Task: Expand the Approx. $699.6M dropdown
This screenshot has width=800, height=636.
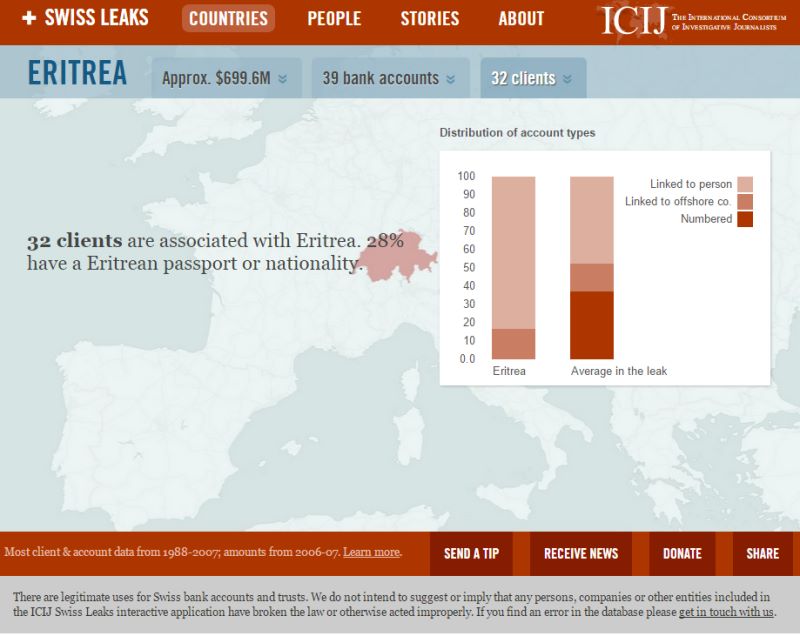Action: pos(226,78)
